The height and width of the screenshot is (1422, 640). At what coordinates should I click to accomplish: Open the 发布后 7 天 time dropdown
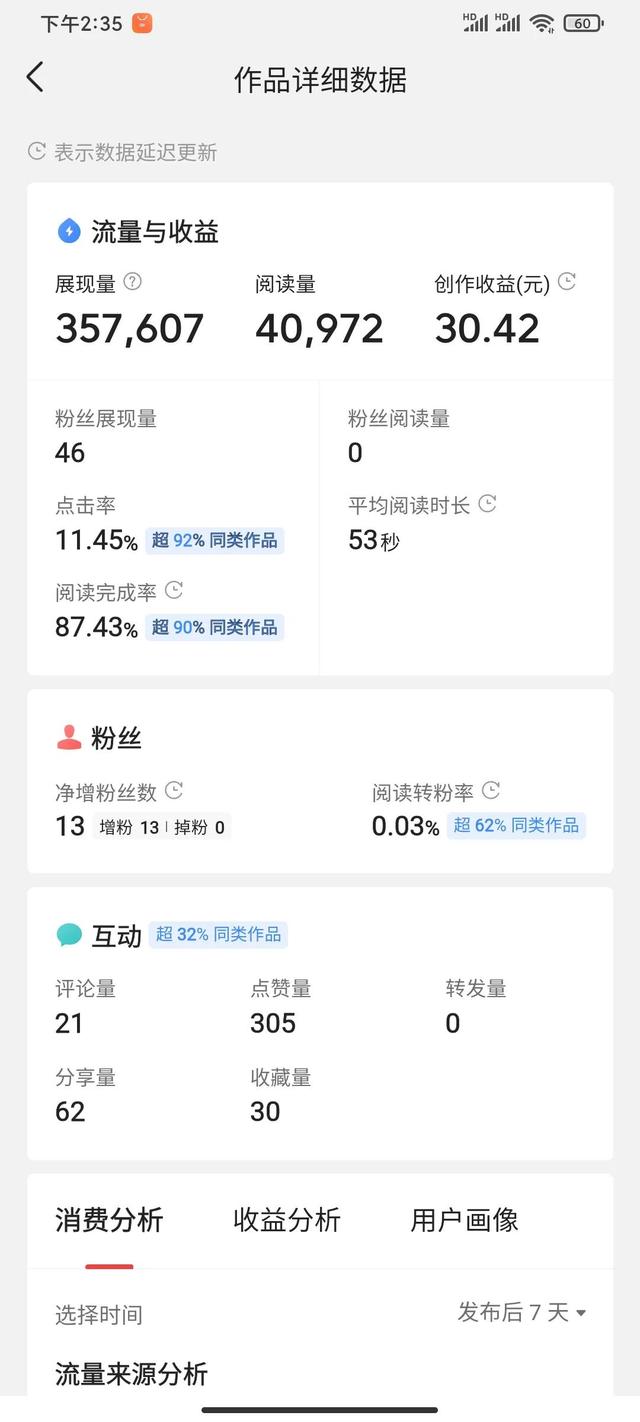click(x=522, y=1312)
